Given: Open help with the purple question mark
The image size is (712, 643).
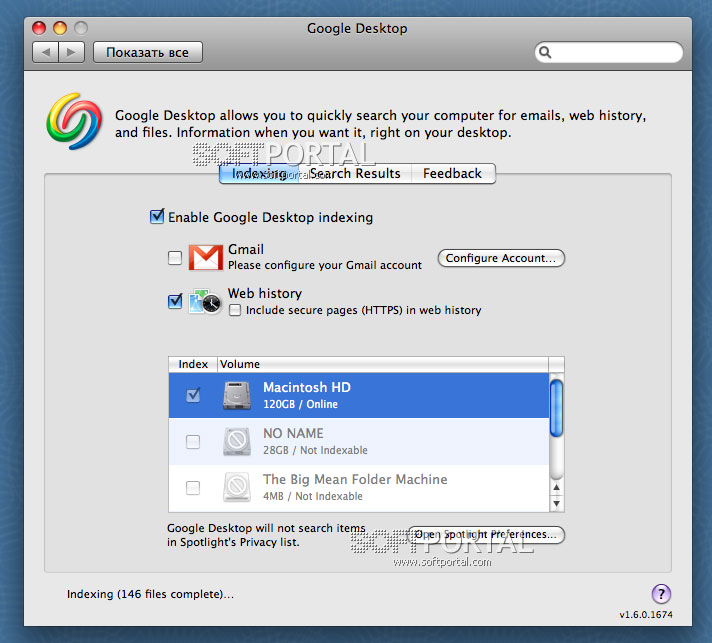Looking at the screenshot, I should pyautogui.click(x=661, y=594).
